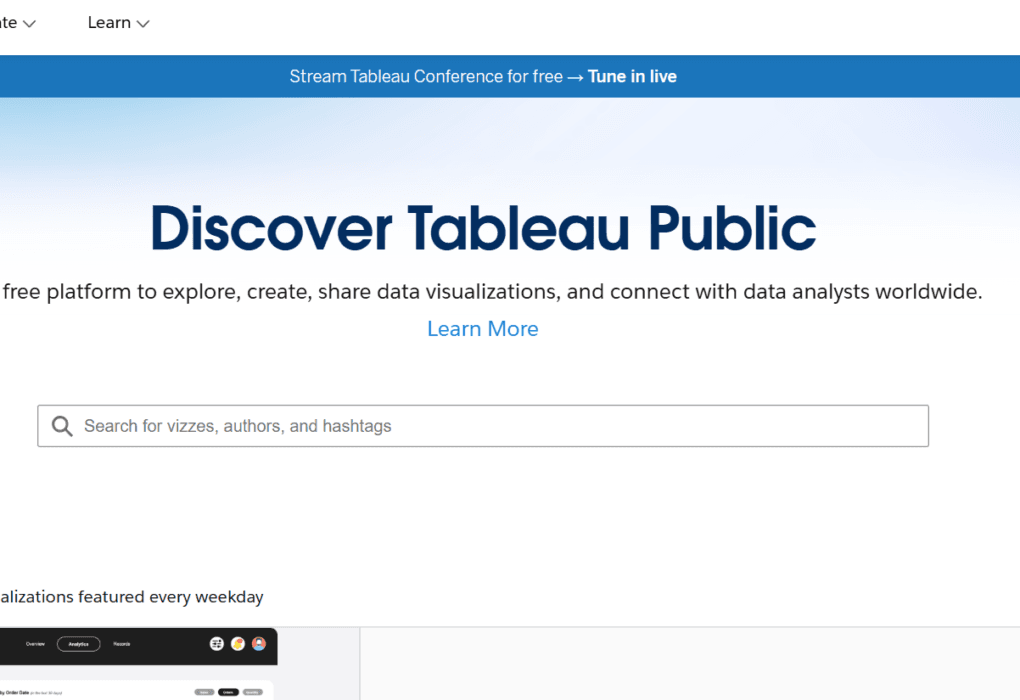Expand the chevron next to Learn

143,24
